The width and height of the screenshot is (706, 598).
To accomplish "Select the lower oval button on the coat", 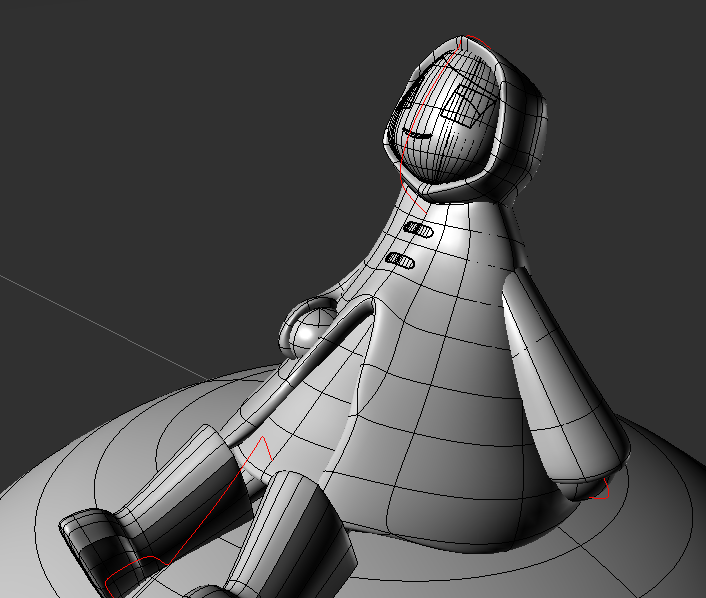I will pos(400,261).
